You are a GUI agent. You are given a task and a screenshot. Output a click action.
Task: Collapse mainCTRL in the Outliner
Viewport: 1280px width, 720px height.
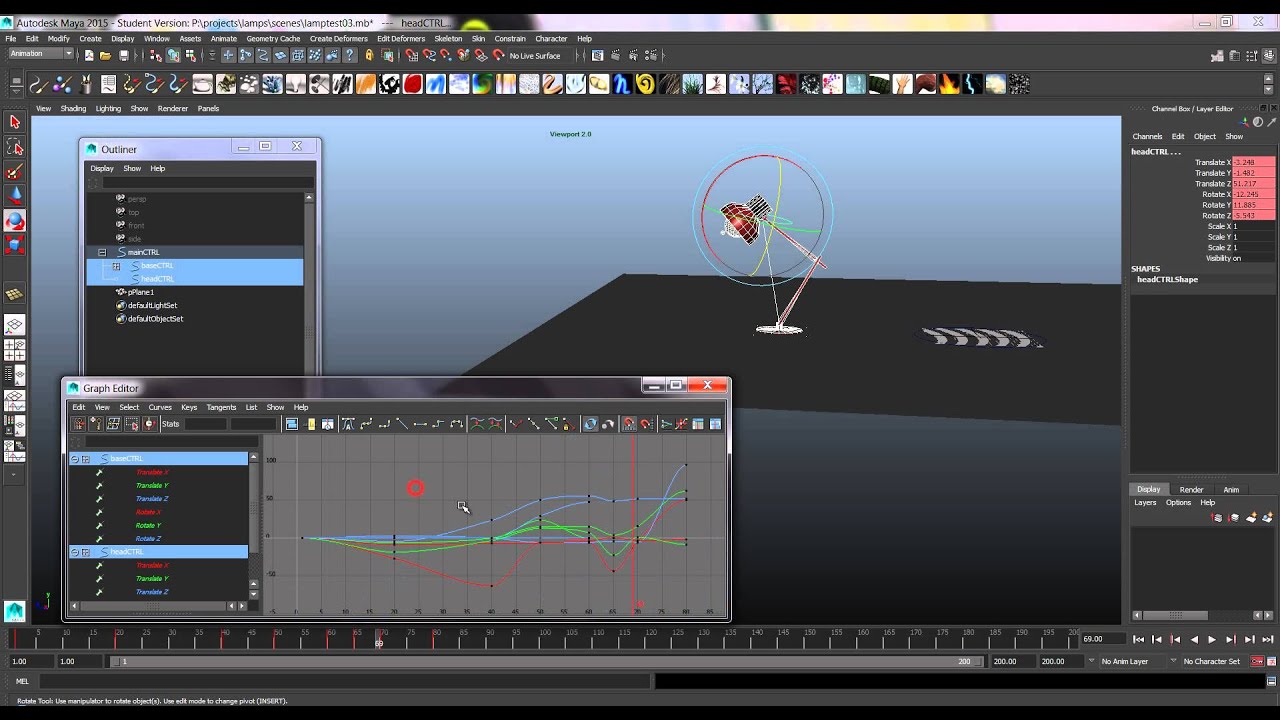[x=102, y=252]
